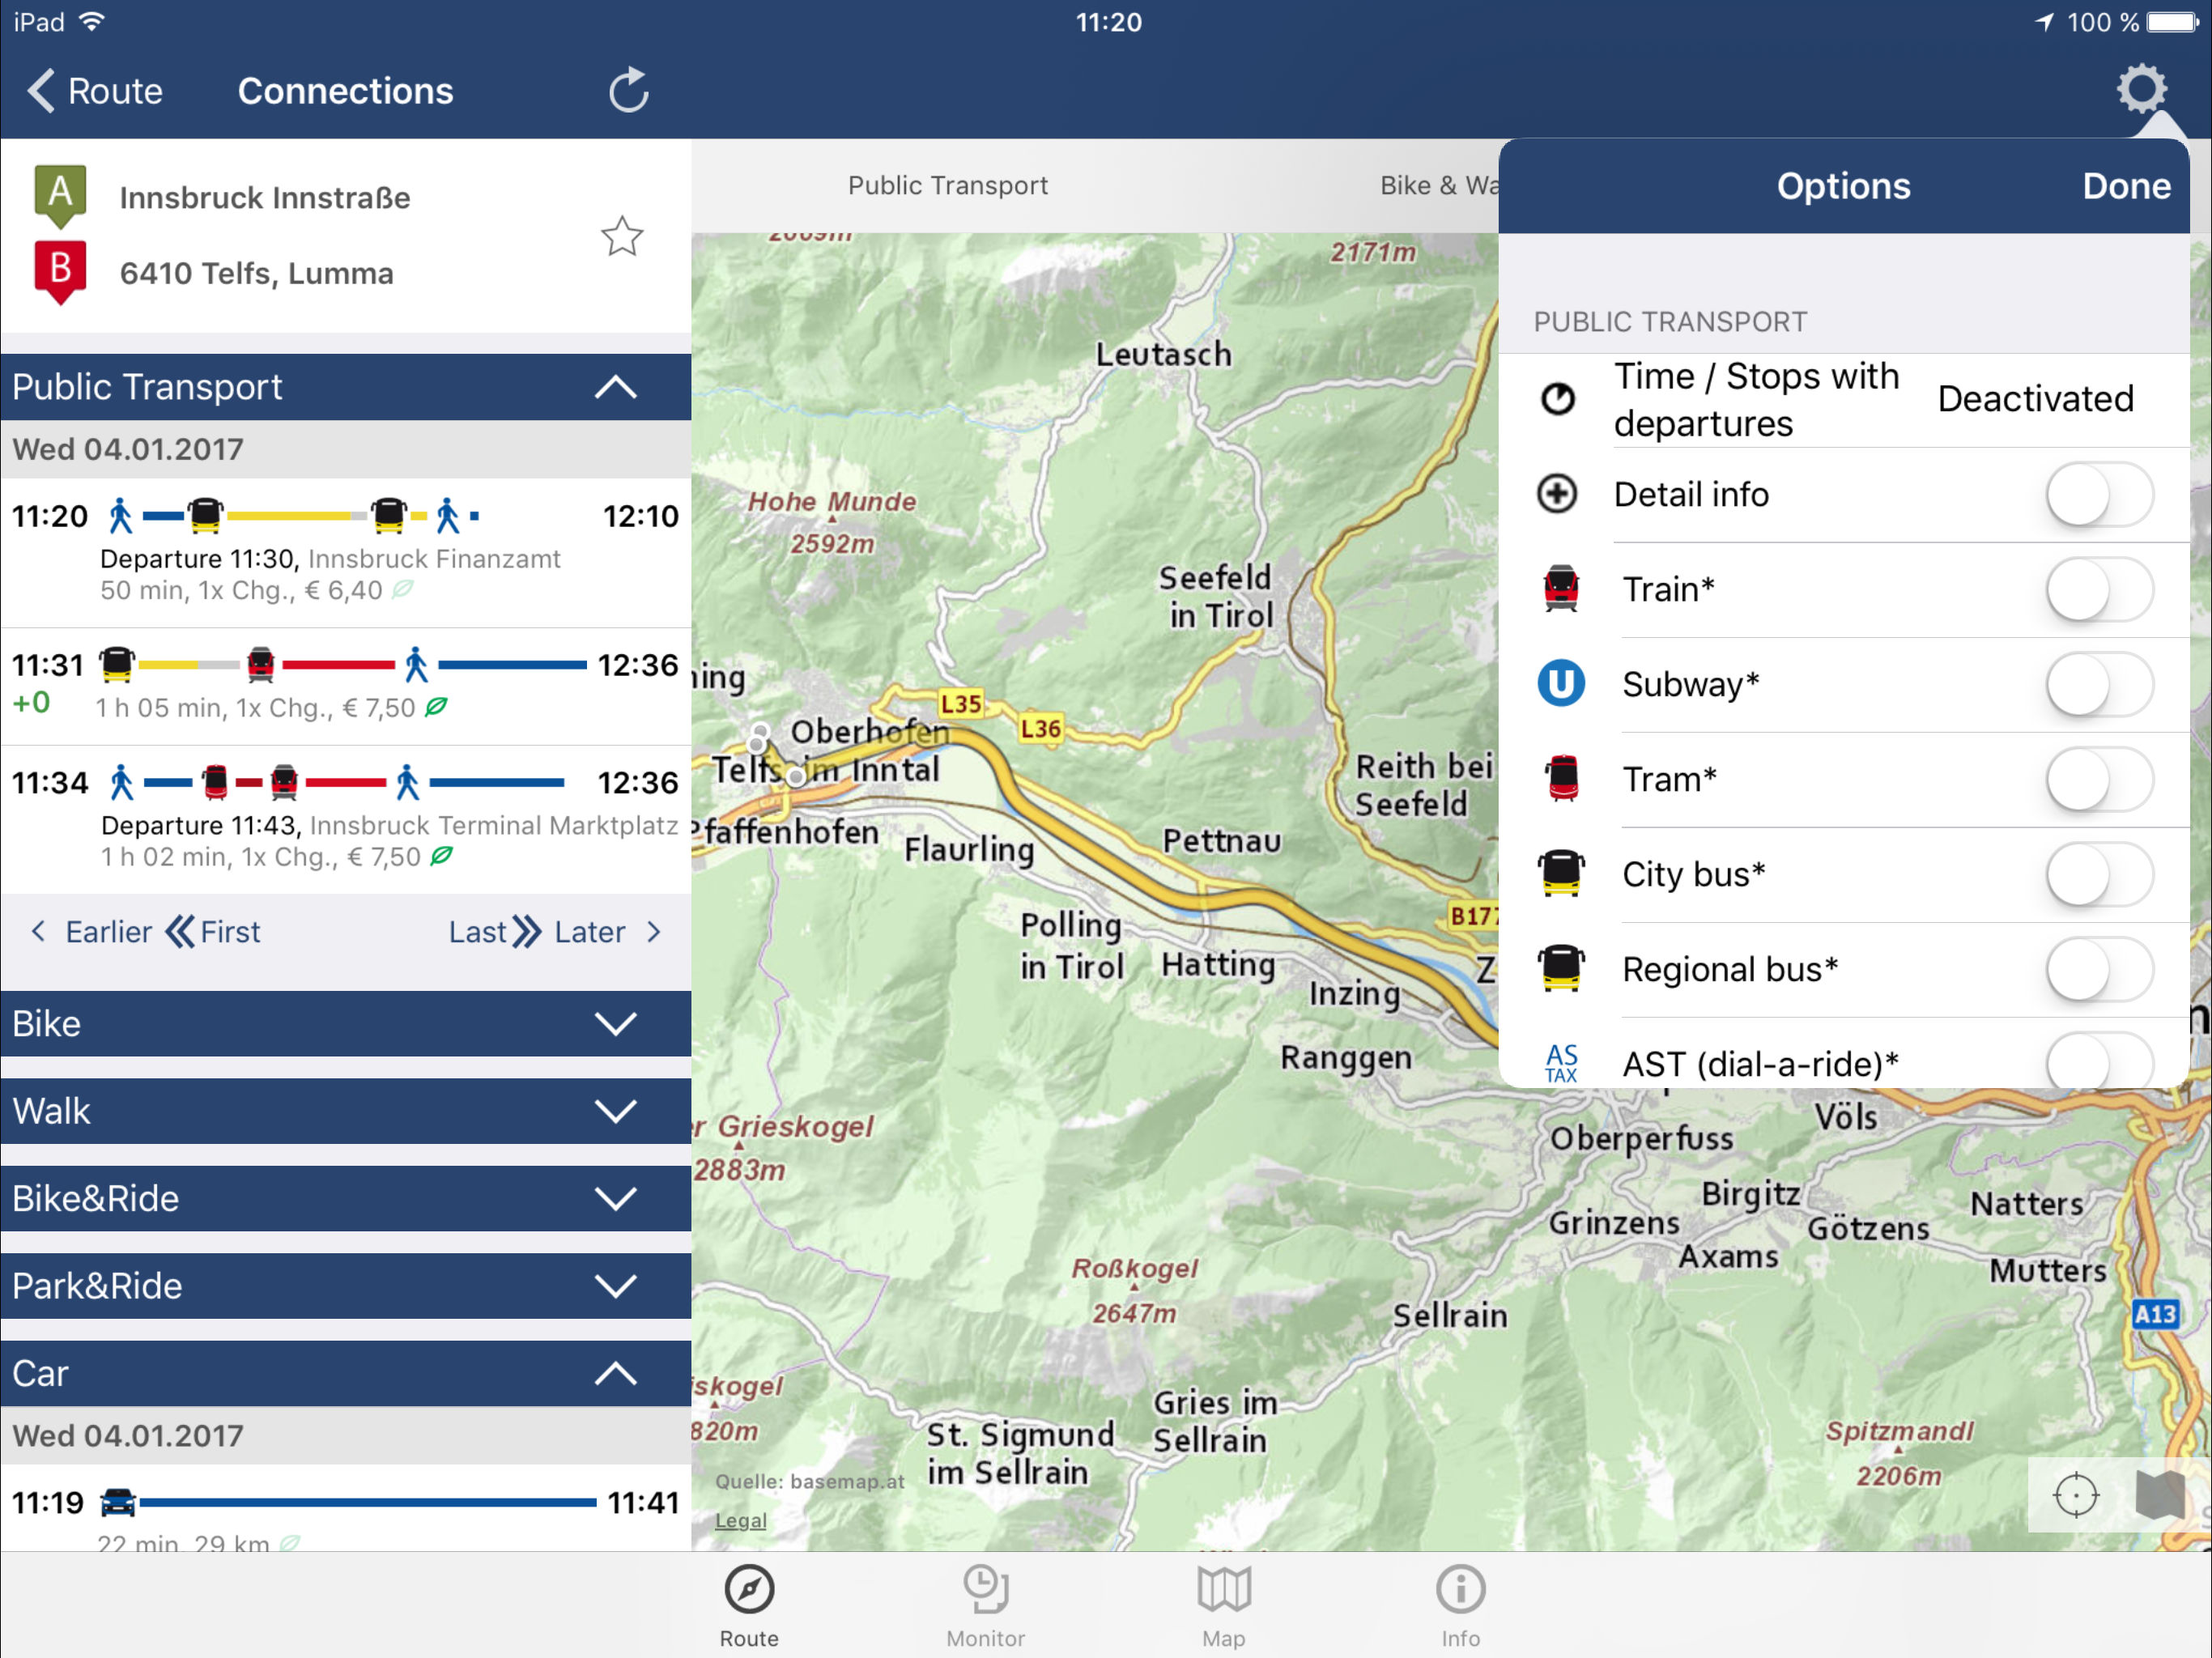
Task: Tap "Wed 04.01.2017" under Public Transport
Action: pos(128,449)
